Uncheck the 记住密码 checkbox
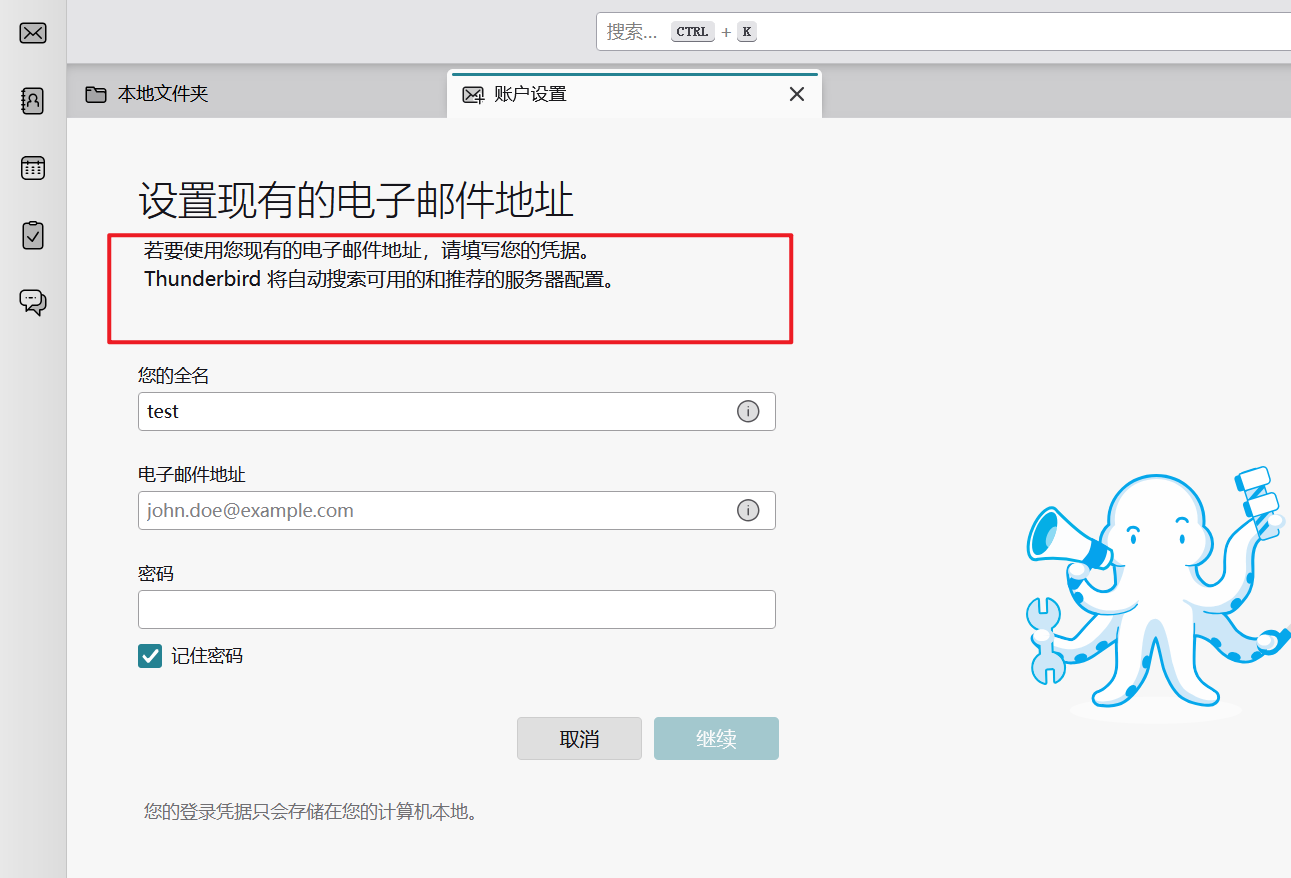Image resolution: width=1291 pixels, height=878 pixels. [x=150, y=655]
